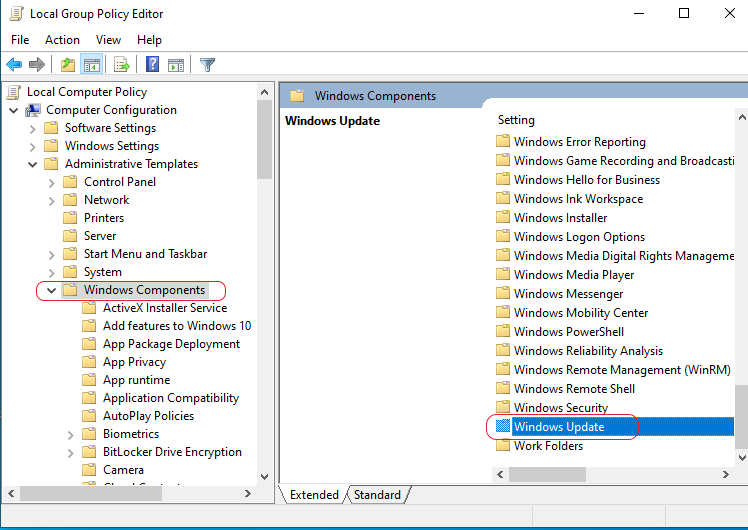The image size is (748, 530).
Task: Toggle the Show/Hide Console Tree icon
Action: (91, 64)
